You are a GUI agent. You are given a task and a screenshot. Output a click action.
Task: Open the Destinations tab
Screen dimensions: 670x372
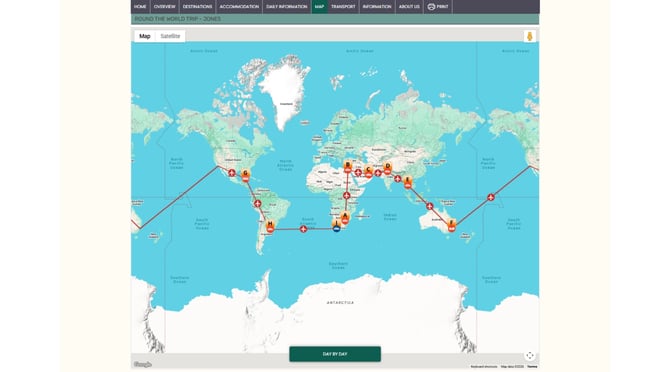tap(197, 6)
